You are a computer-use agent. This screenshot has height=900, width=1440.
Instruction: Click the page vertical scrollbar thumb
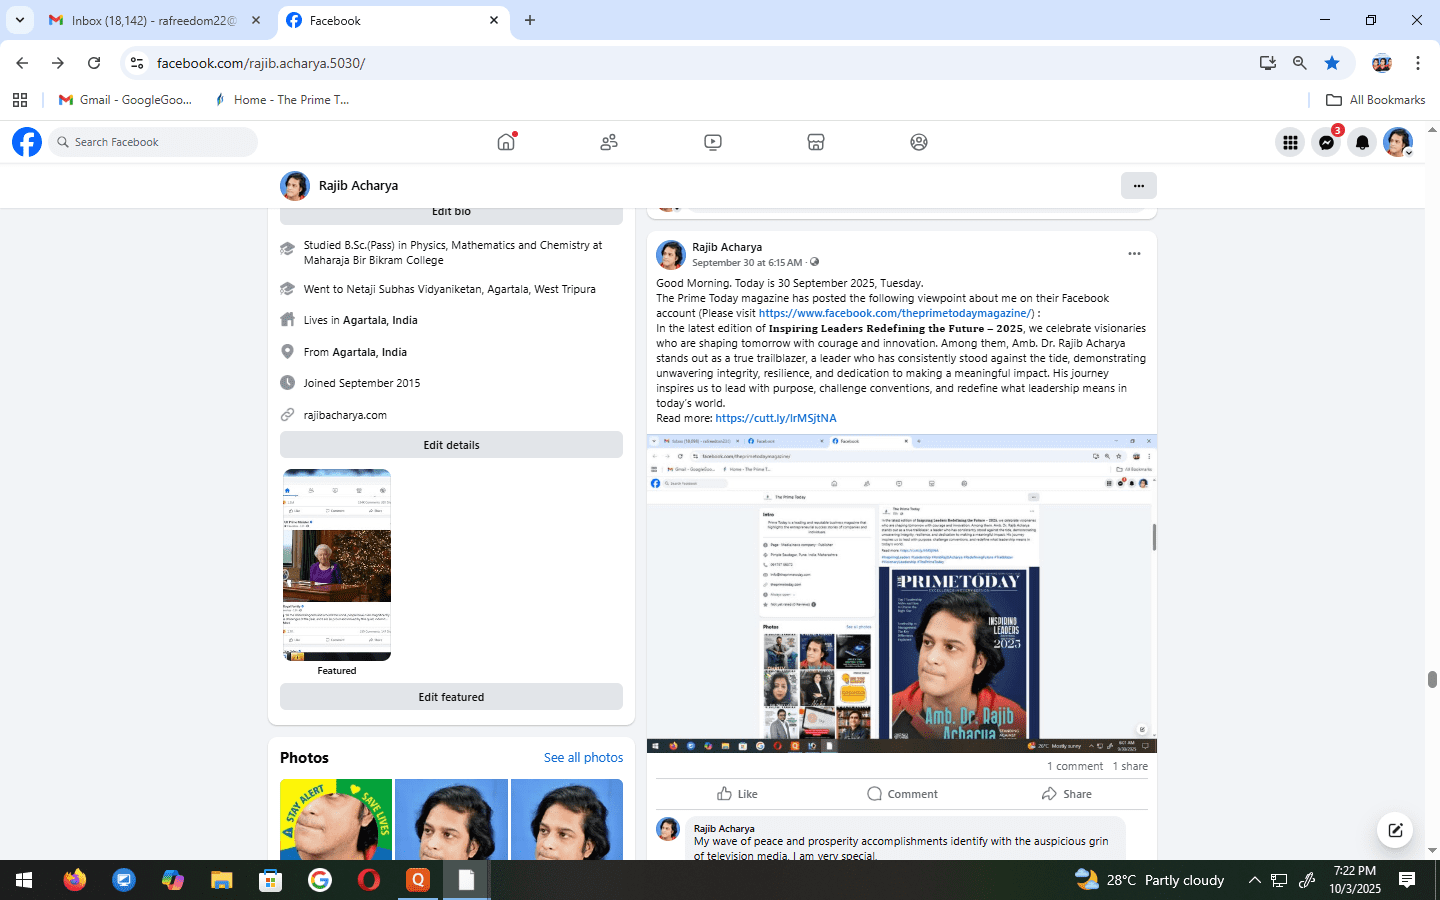pyautogui.click(x=1432, y=680)
